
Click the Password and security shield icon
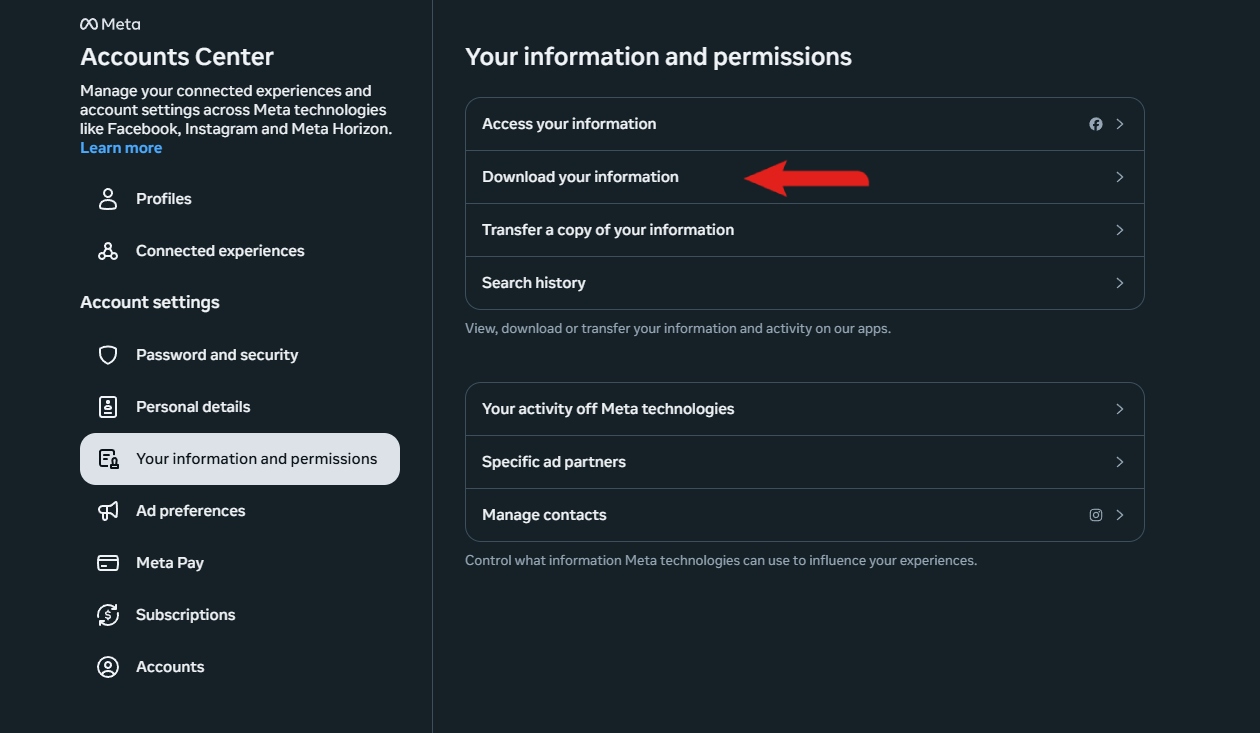pos(108,355)
